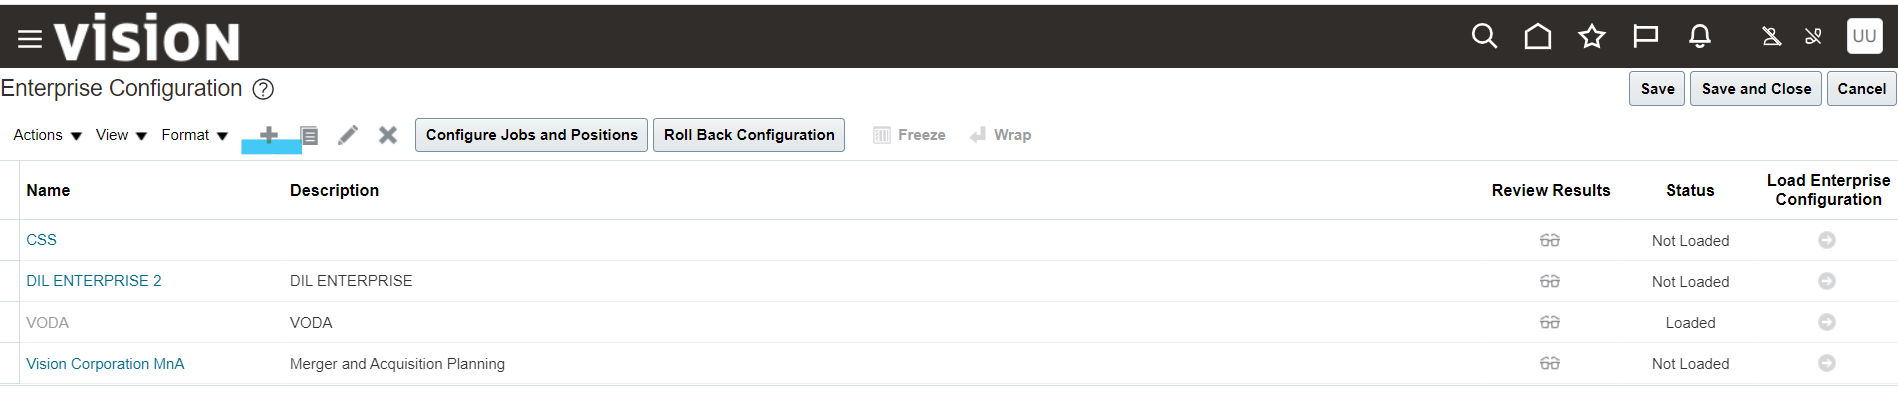View review results for the CSS row
Screen dimensions: 1898x407
(x=1549, y=241)
